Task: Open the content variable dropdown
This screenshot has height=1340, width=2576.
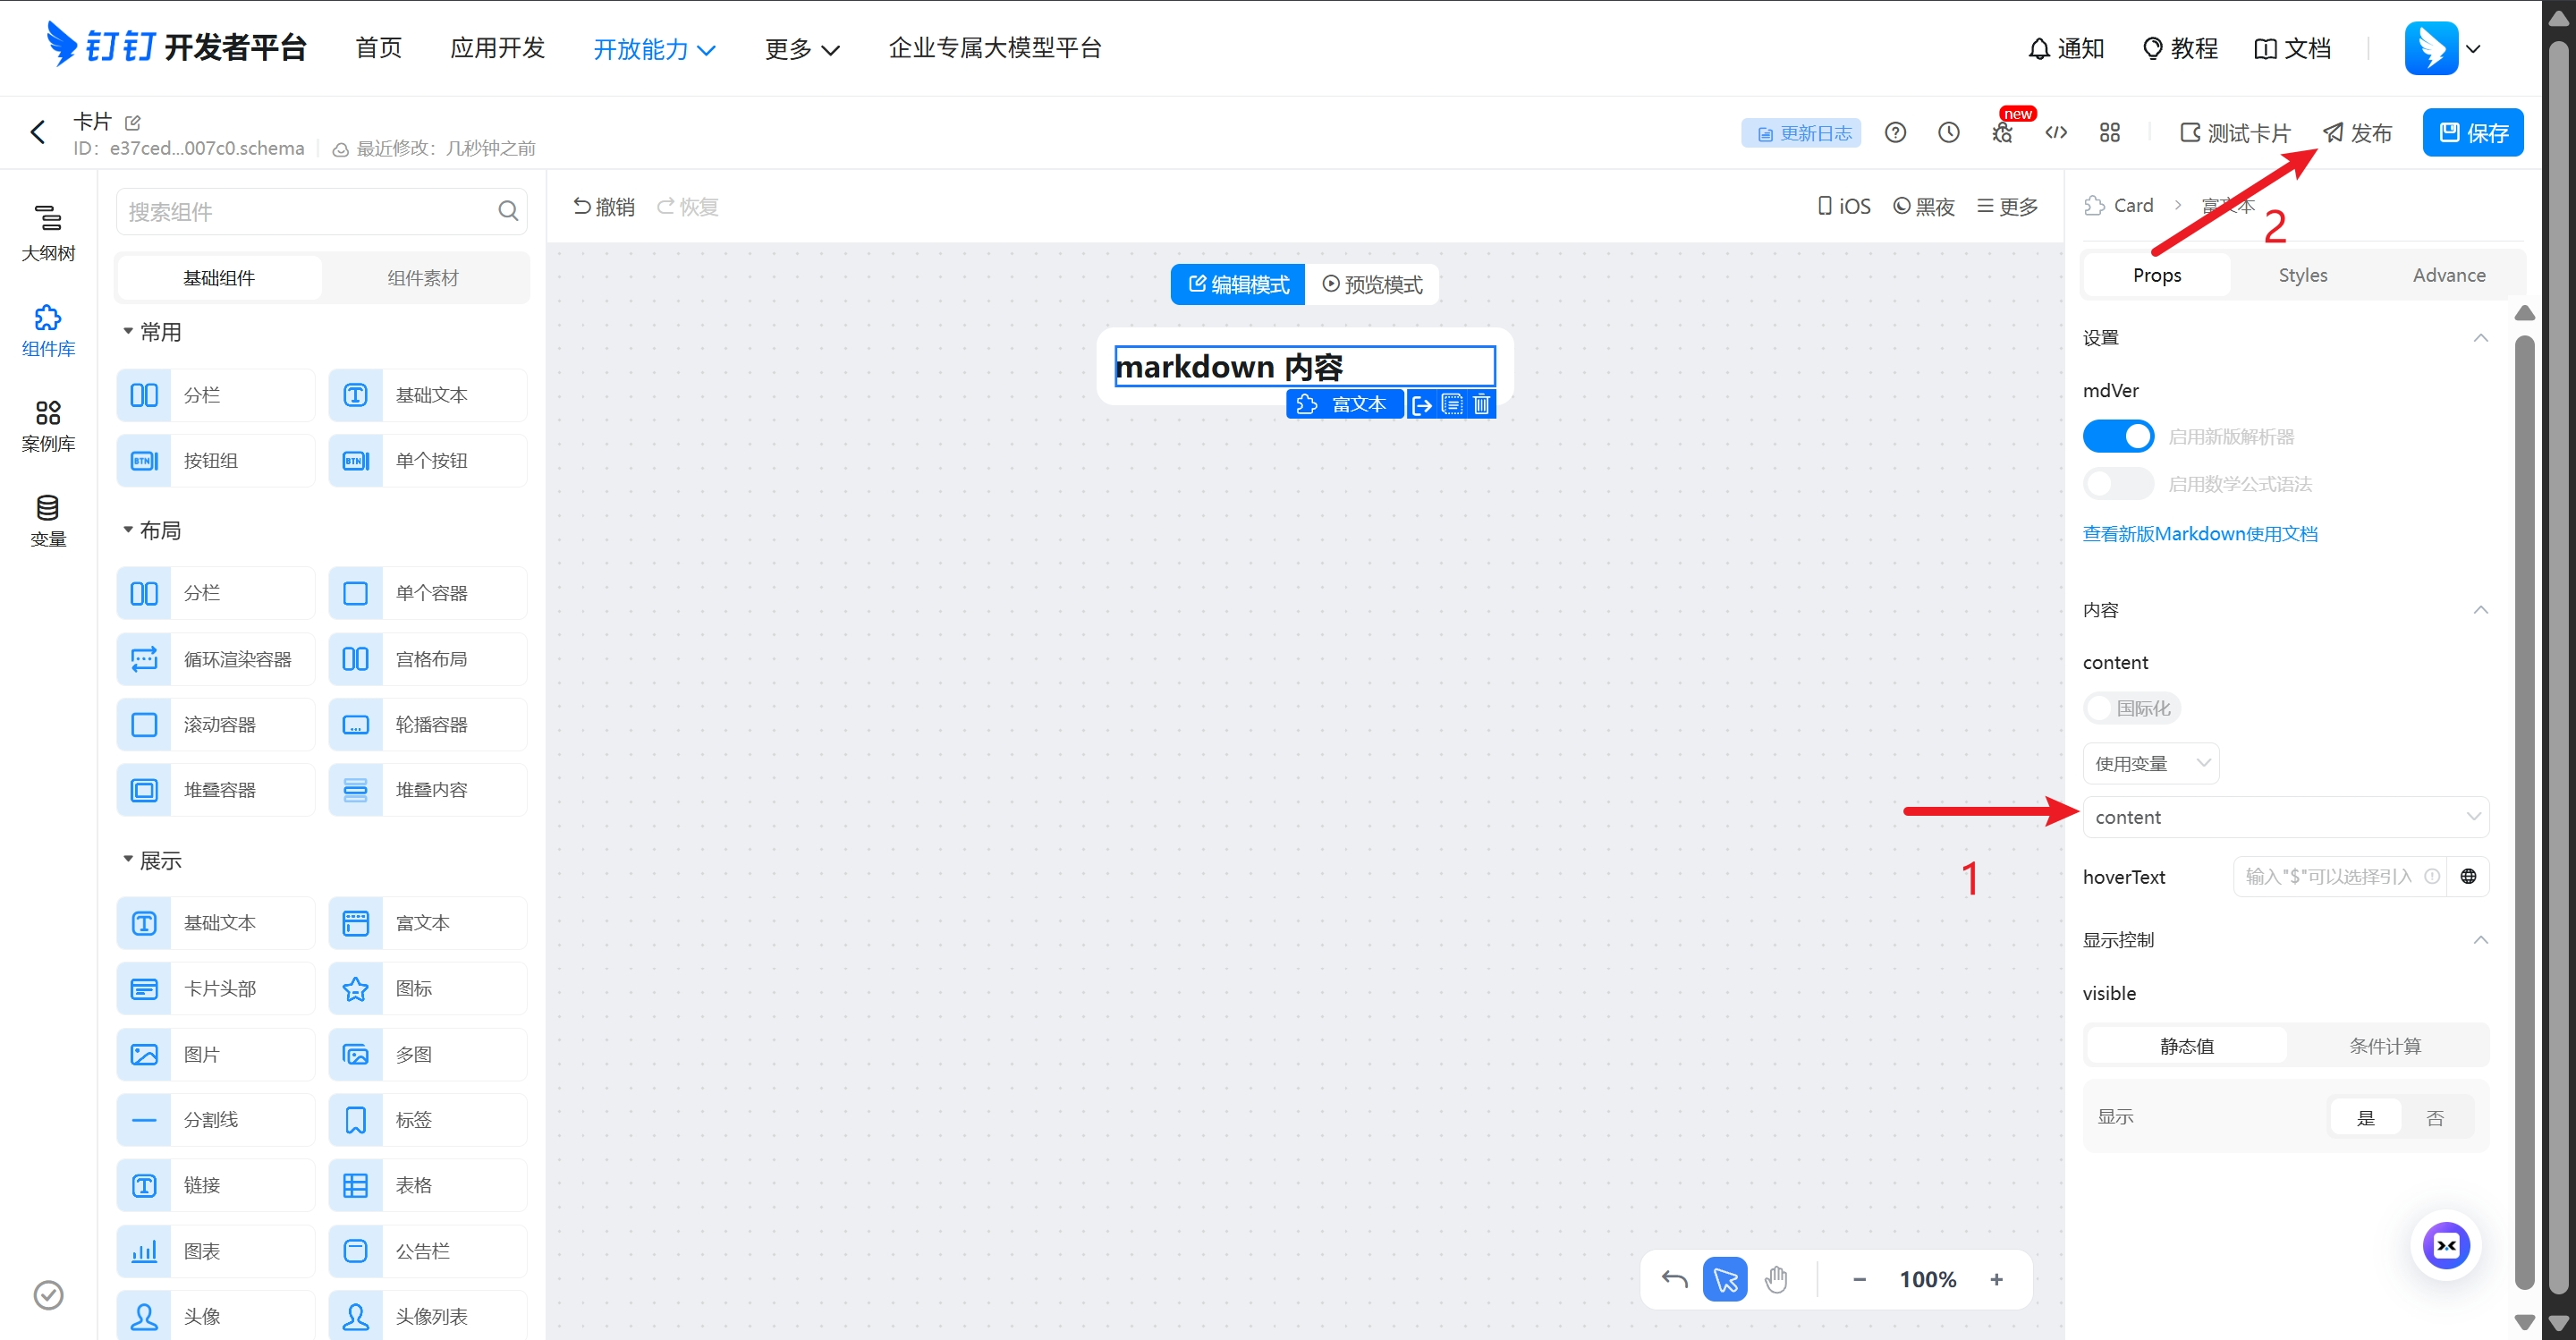Action: 2285,817
